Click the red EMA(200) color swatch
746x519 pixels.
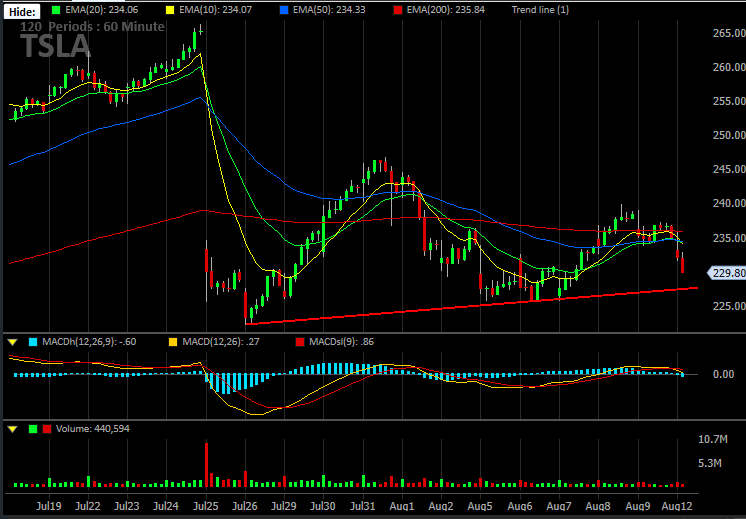point(397,9)
